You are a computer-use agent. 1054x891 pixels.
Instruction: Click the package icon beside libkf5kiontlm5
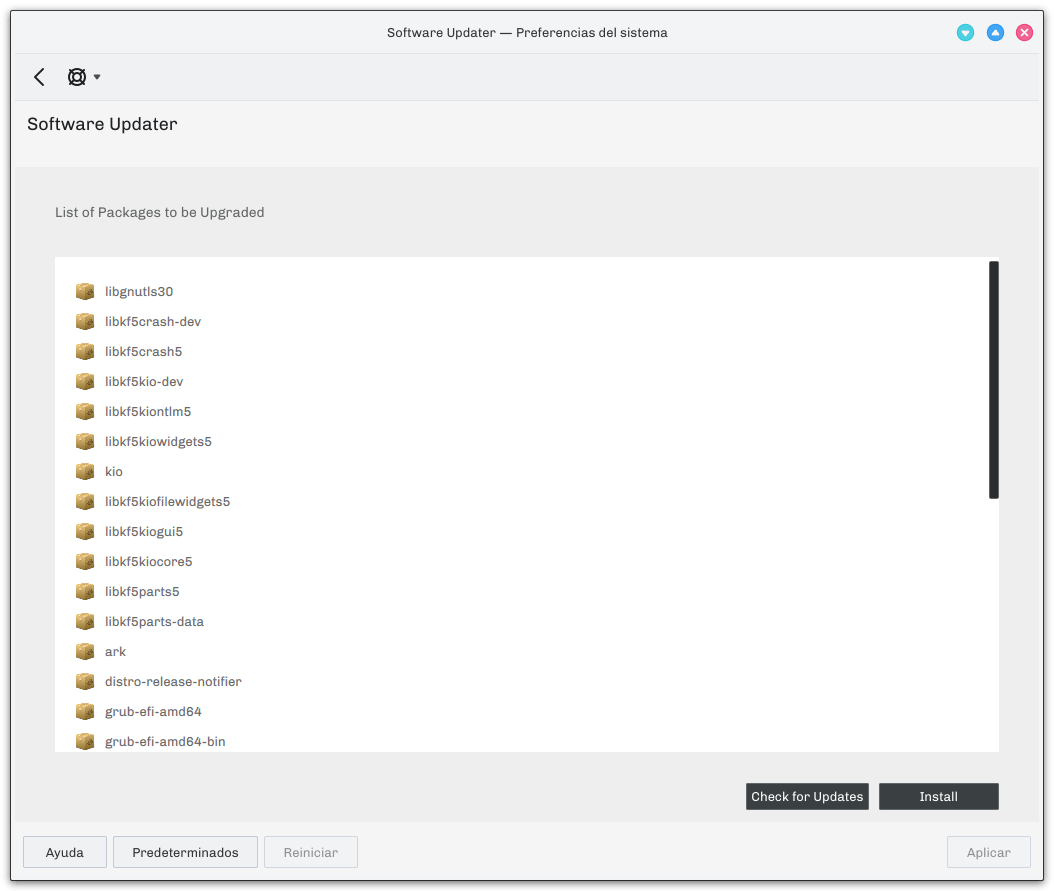[85, 412]
